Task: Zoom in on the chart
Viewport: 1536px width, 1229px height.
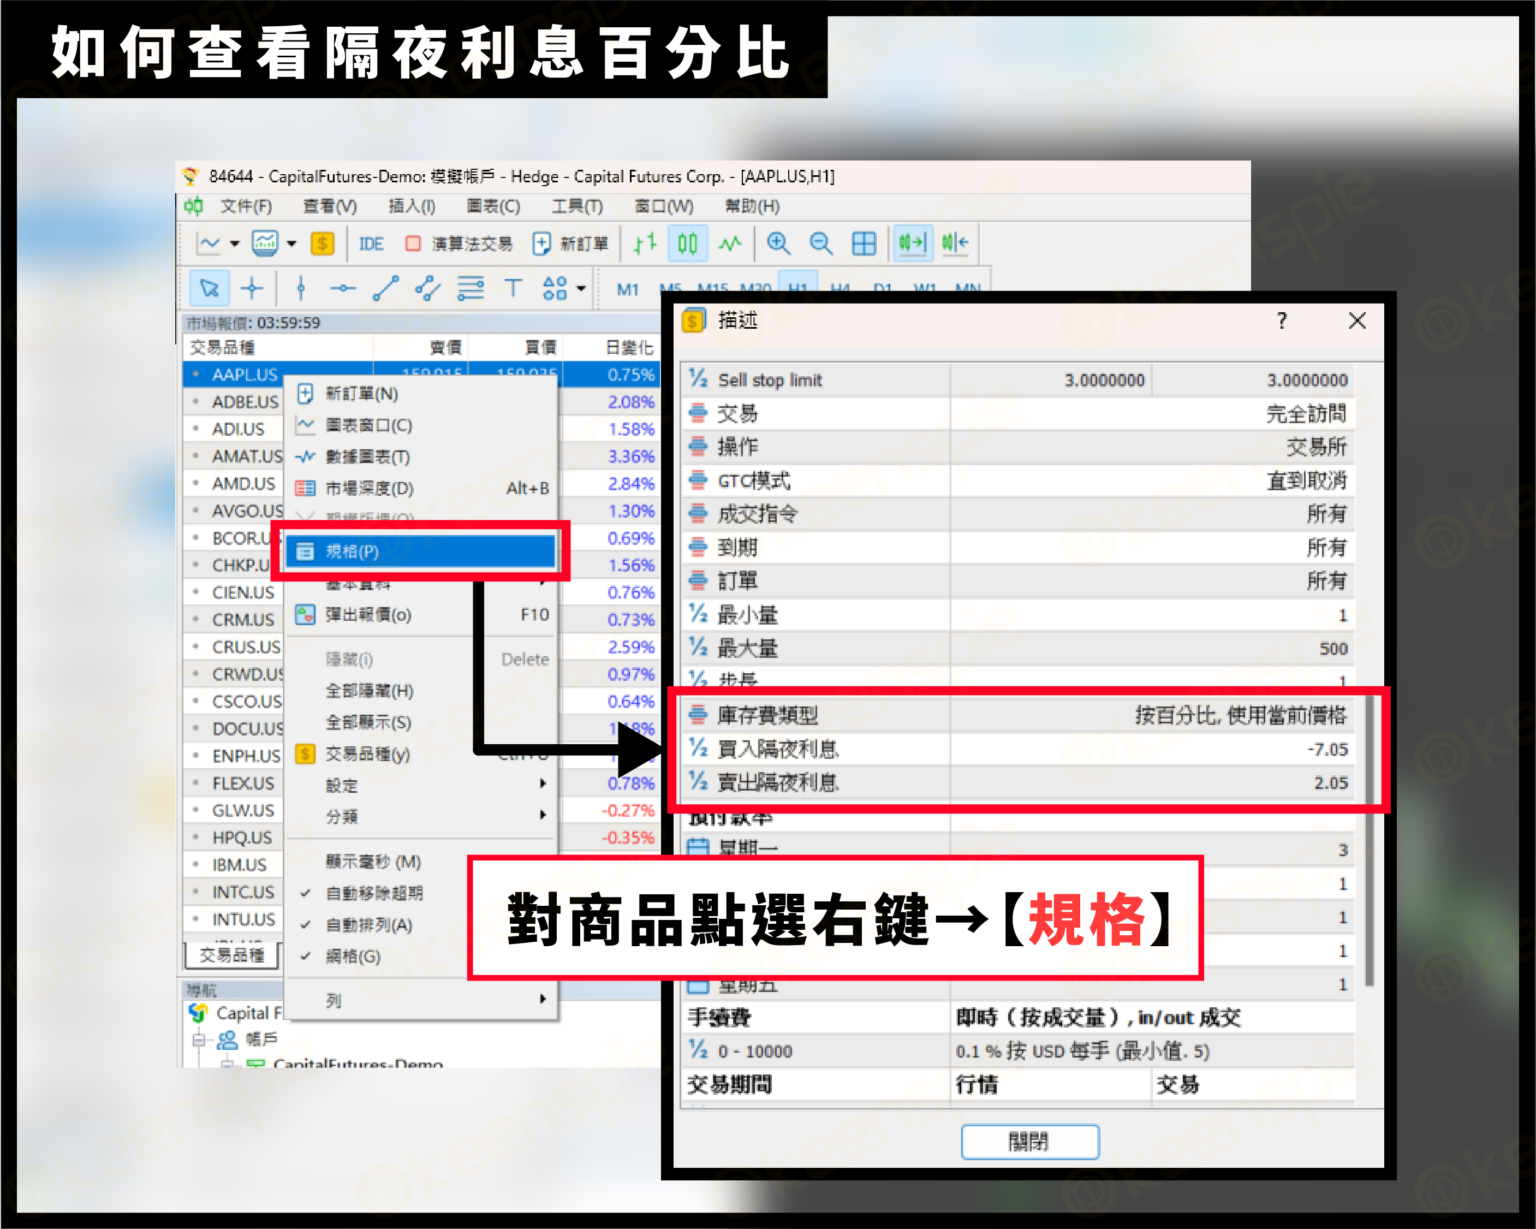Action: (x=778, y=243)
